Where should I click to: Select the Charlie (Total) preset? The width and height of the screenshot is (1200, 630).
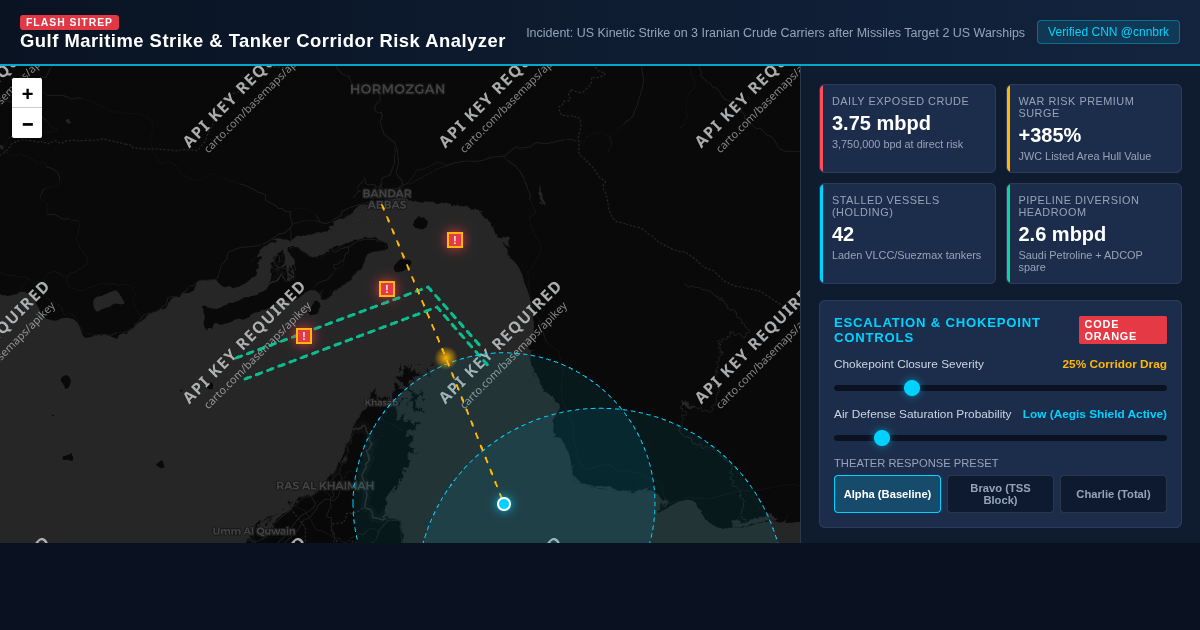point(1113,494)
